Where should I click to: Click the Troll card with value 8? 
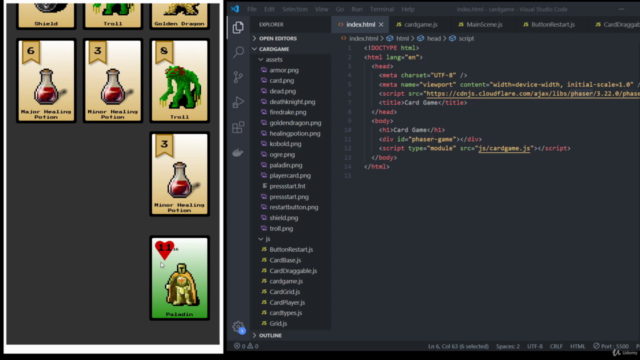point(180,81)
